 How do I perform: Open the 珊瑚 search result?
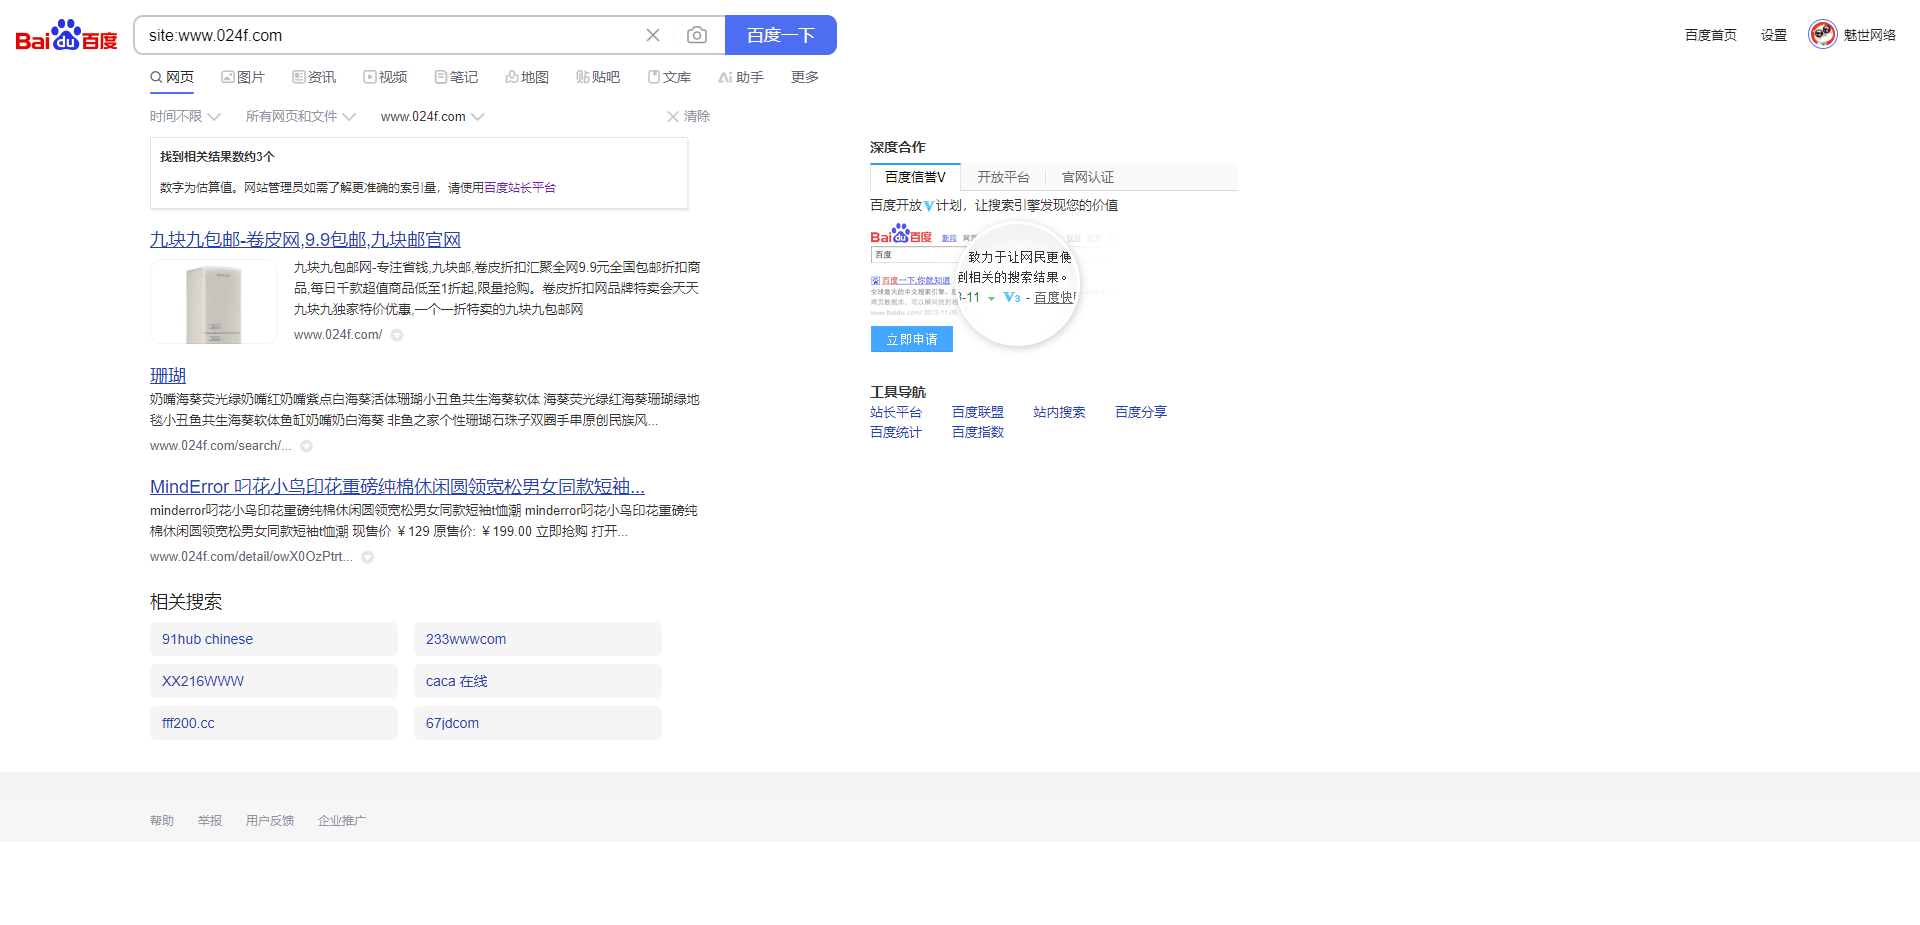[168, 375]
